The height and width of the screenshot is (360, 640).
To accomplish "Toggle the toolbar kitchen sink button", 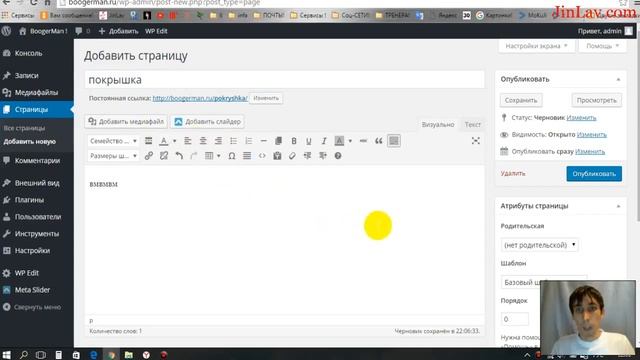I will coord(394,141).
